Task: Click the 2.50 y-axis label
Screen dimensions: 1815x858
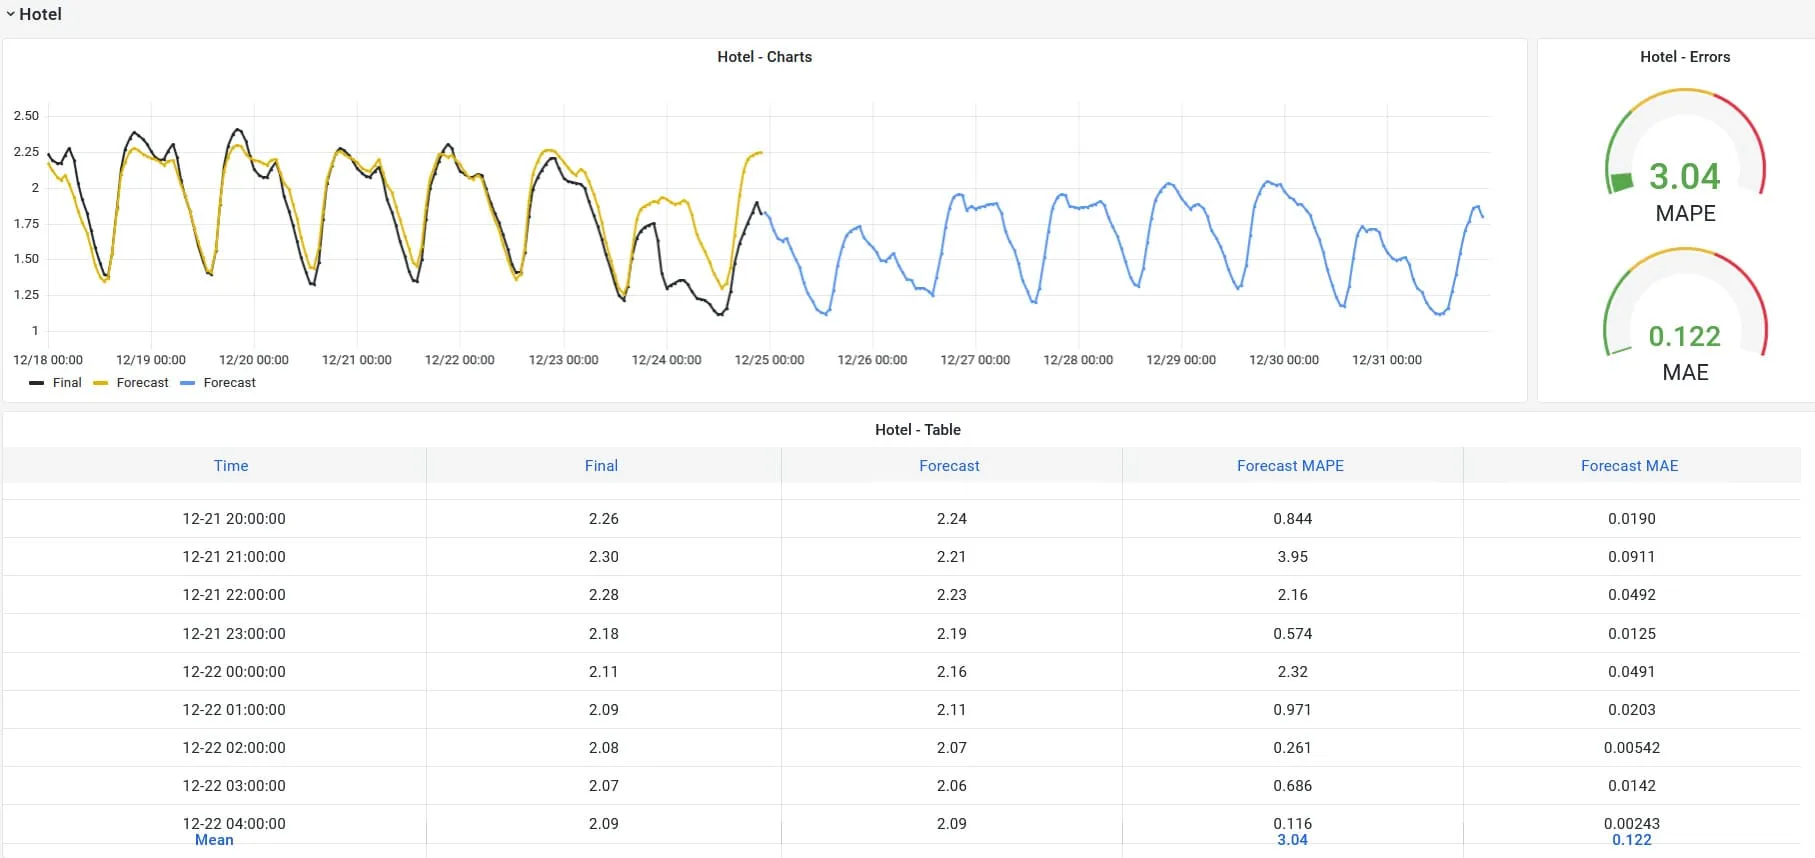Action: 26,116
